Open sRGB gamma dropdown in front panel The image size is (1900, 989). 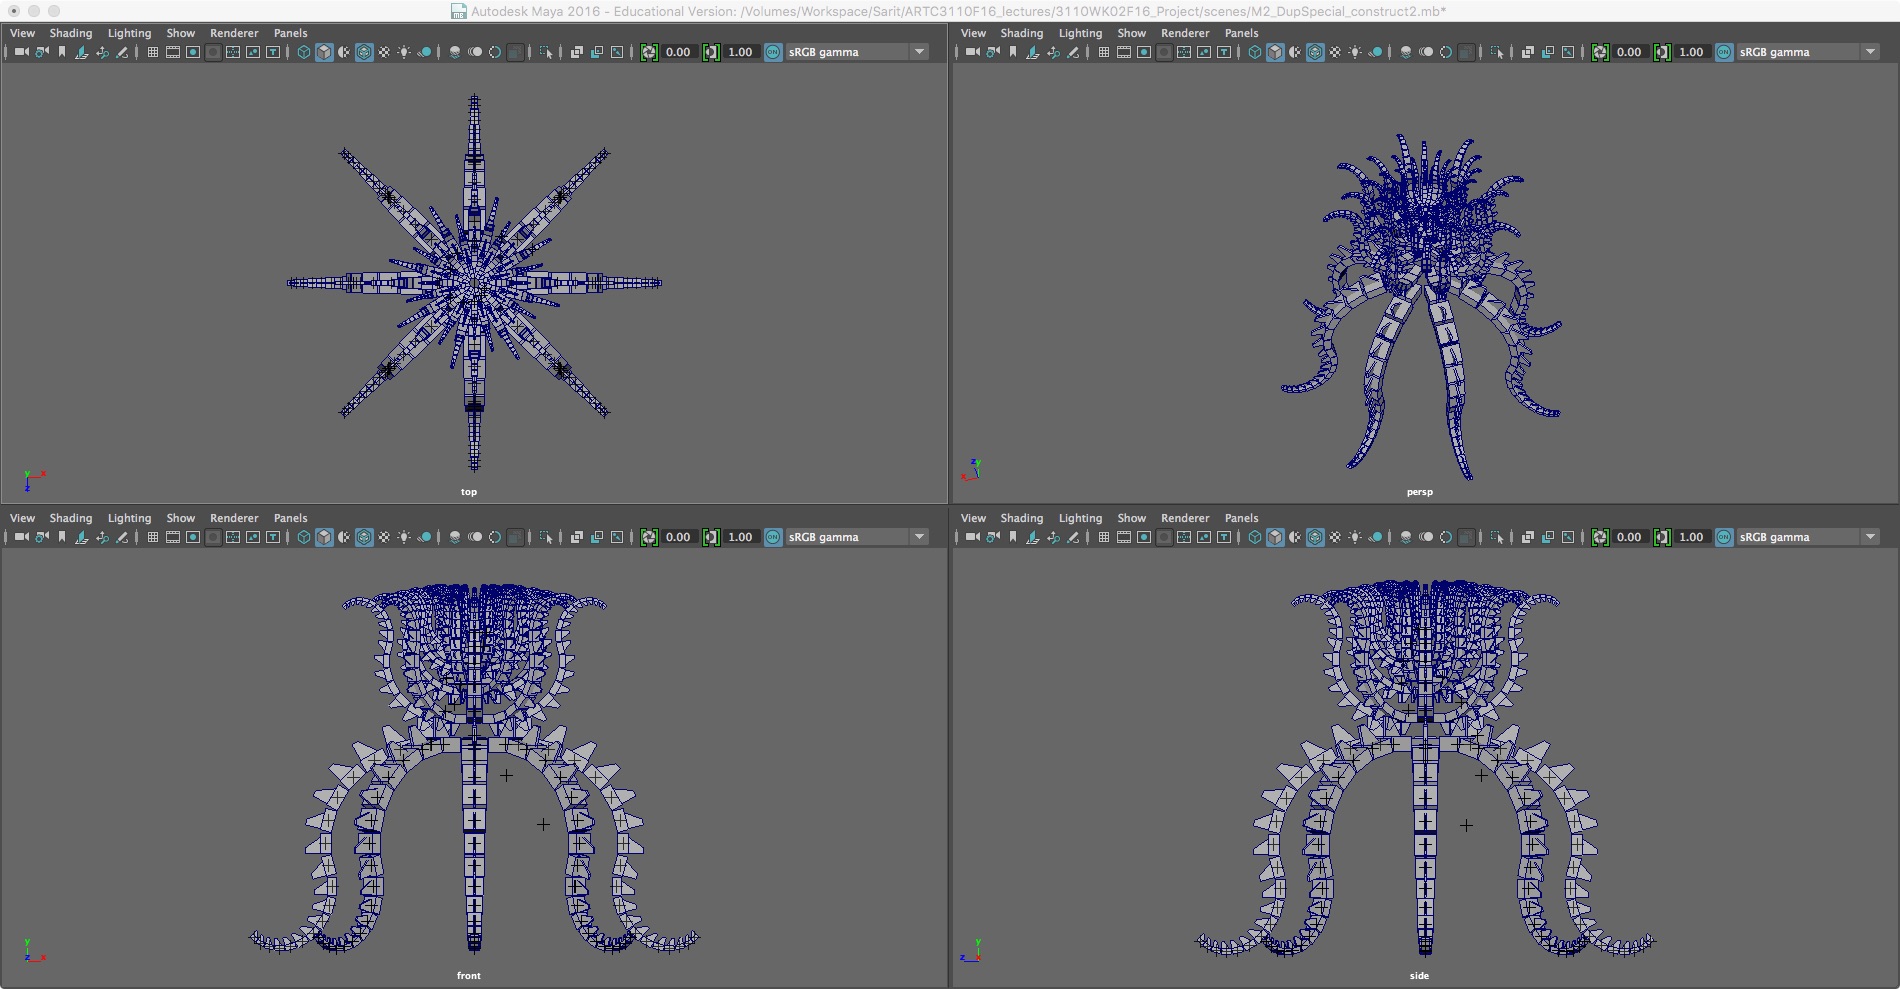tap(858, 537)
